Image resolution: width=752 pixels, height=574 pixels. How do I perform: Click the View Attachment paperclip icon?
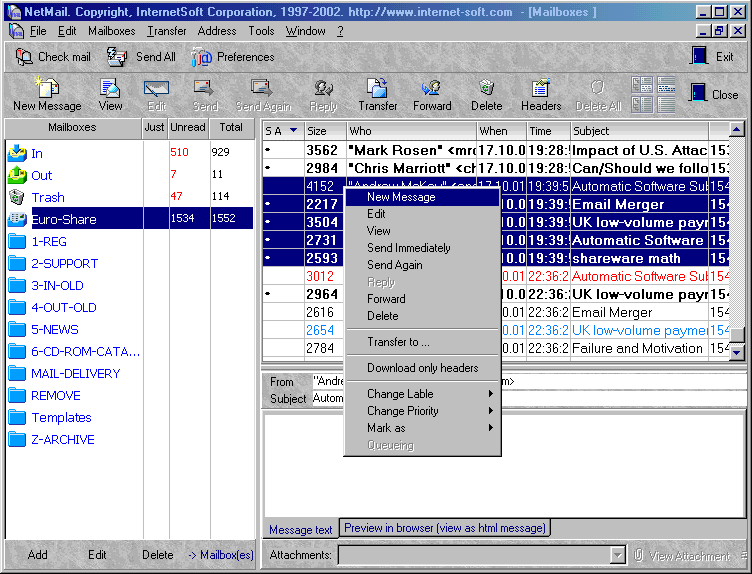pyautogui.click(x=638, y=555)
